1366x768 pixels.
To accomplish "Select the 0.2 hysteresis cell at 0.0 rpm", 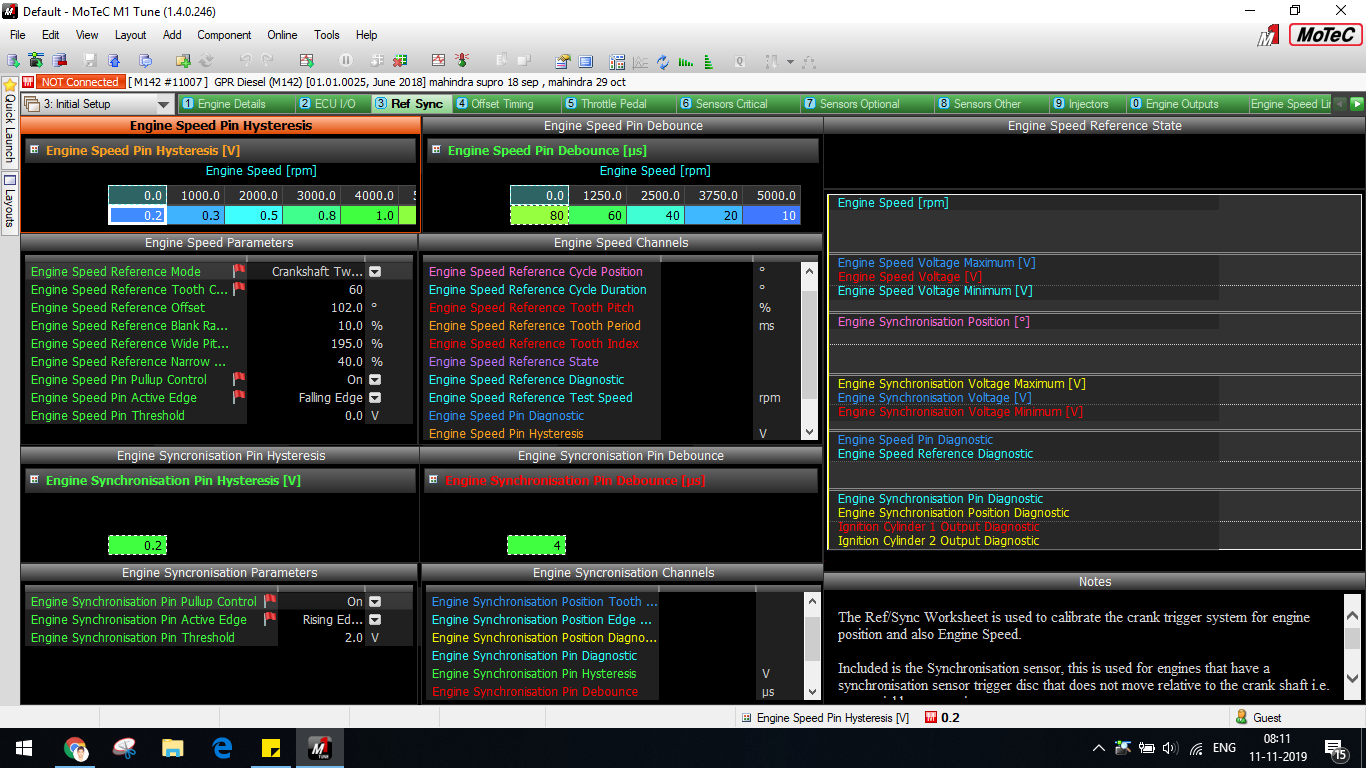I will coord(137,215).
